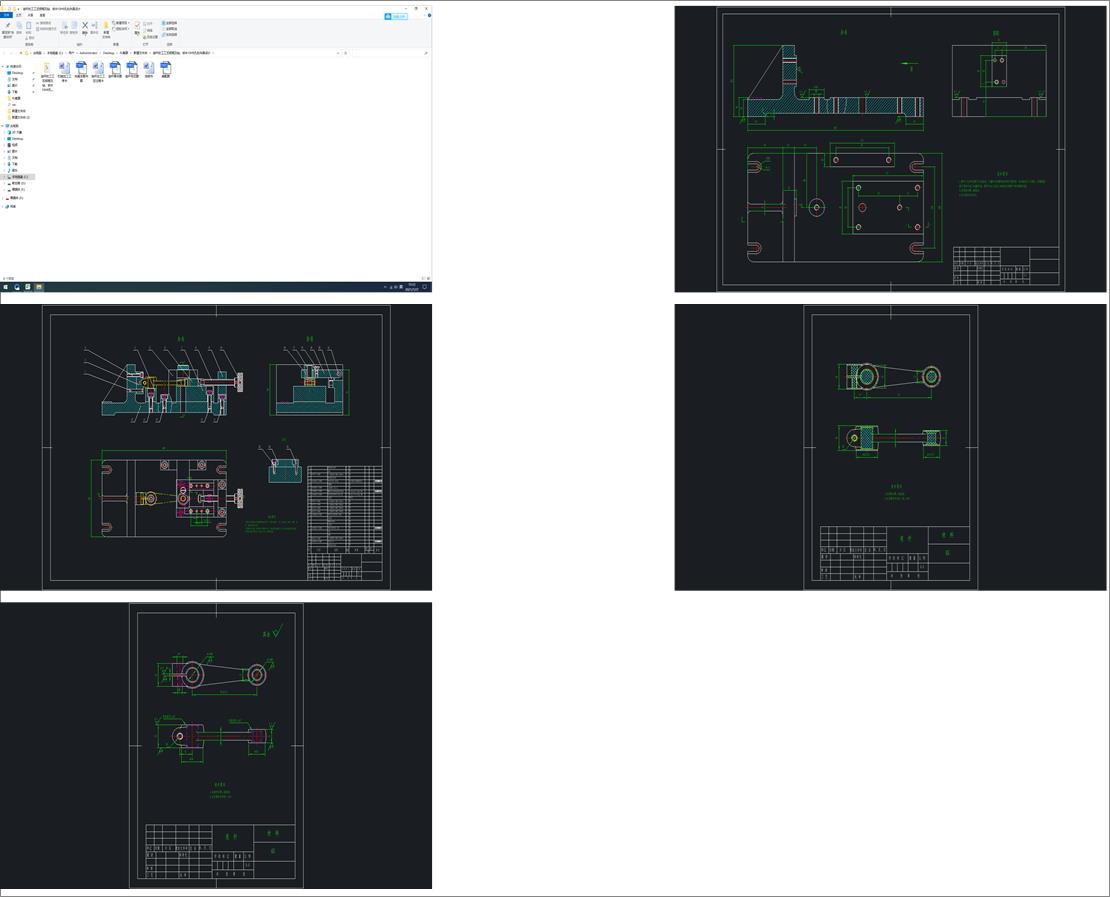
Task: Open the notification center on taskbar
Action: (x=425, y=287)
